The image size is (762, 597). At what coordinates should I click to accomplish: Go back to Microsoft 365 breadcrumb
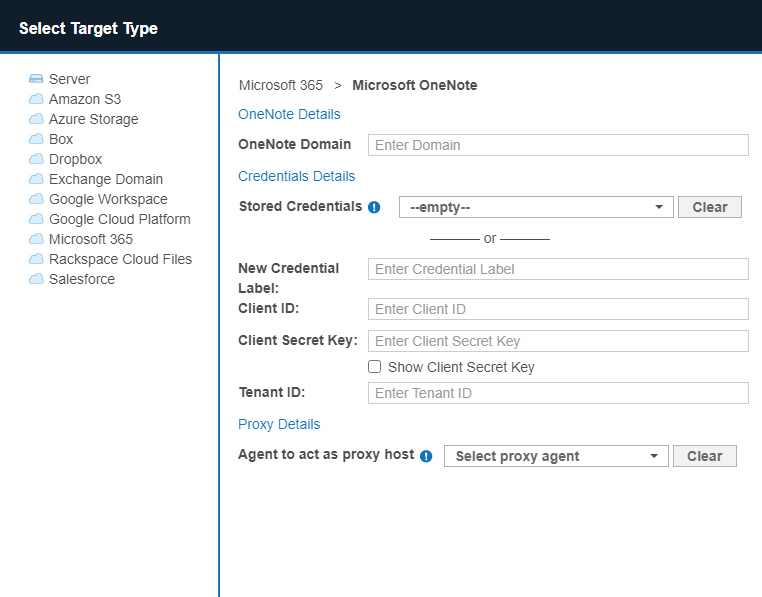pyautogui.click(x=281, y=85)
